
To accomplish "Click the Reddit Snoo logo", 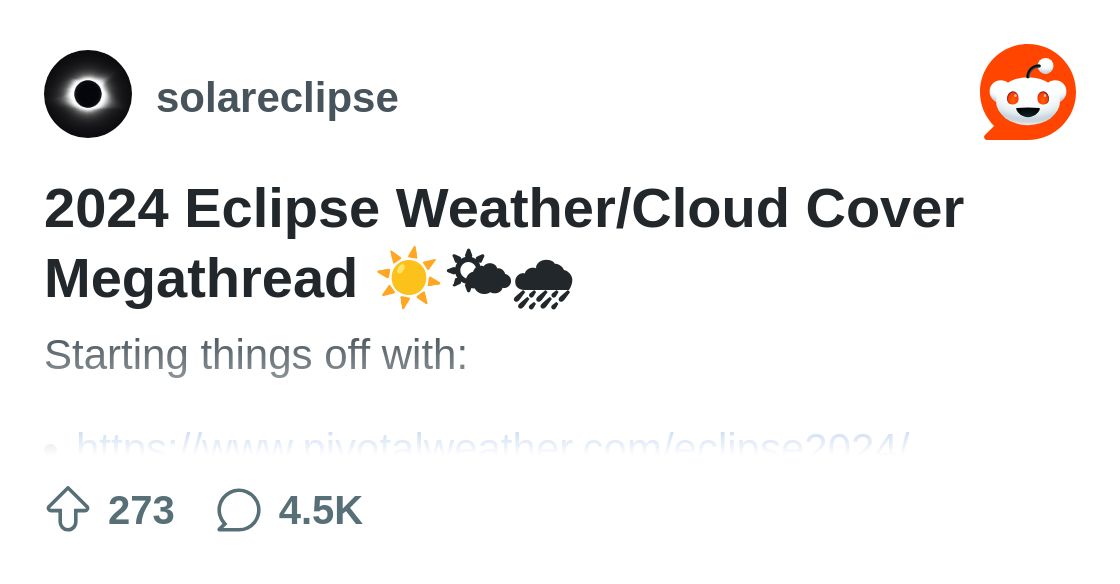I will pyautogui.click(x=1027, y=93).
